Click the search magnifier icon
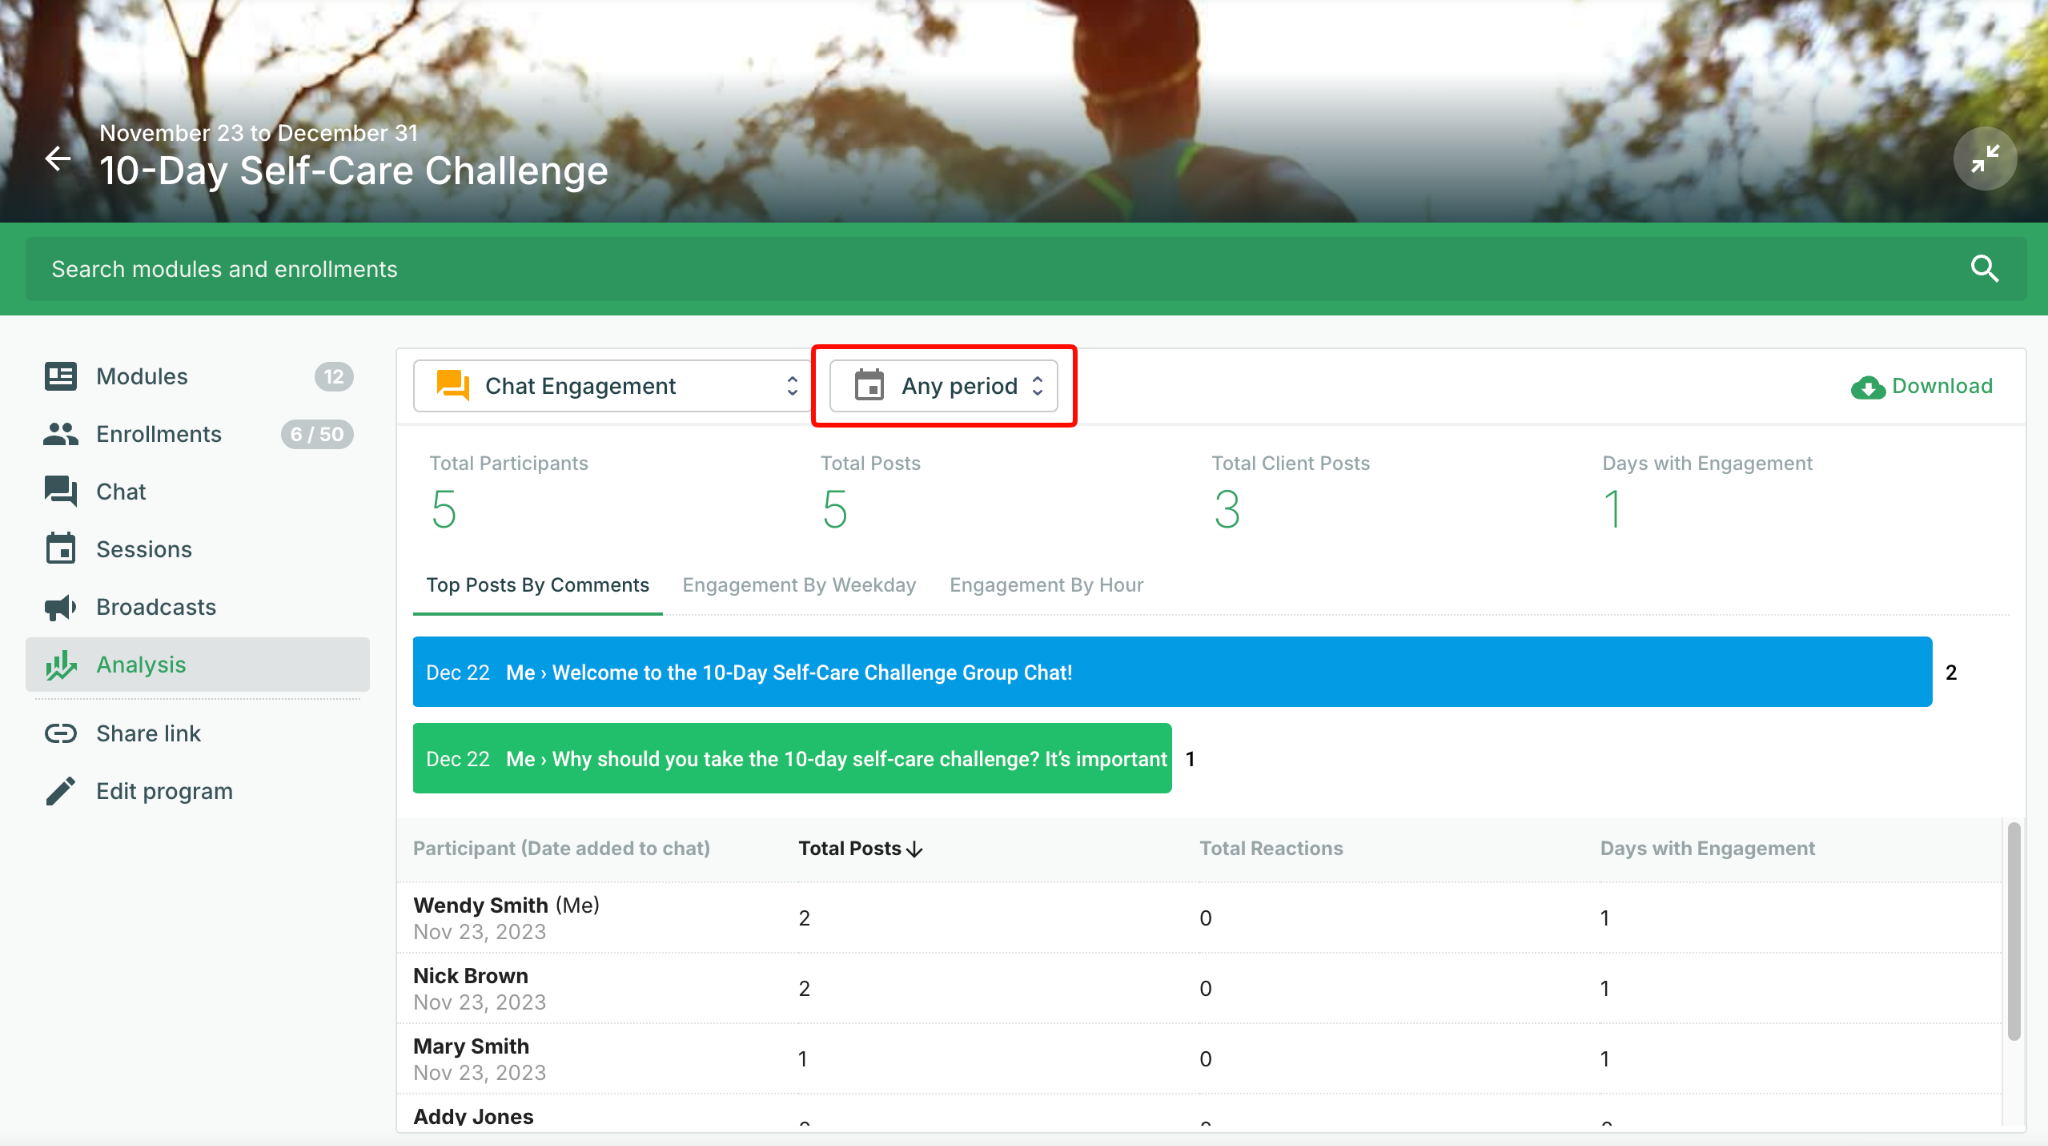The width and height of the screenshot is (2048, 1146). [x=1984, y=269]
